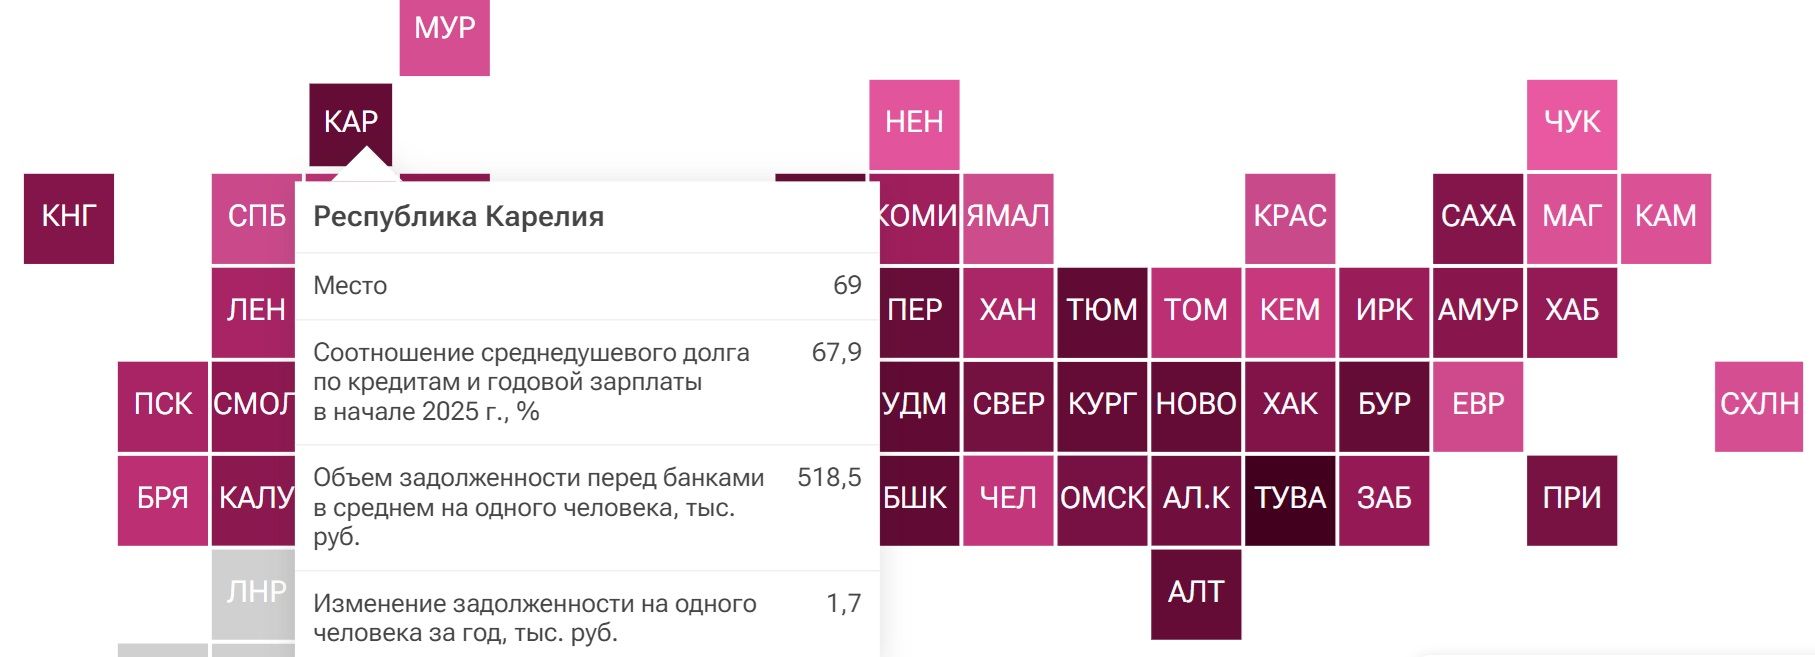Select the ЕВР region tile

tap(1477, 405)
